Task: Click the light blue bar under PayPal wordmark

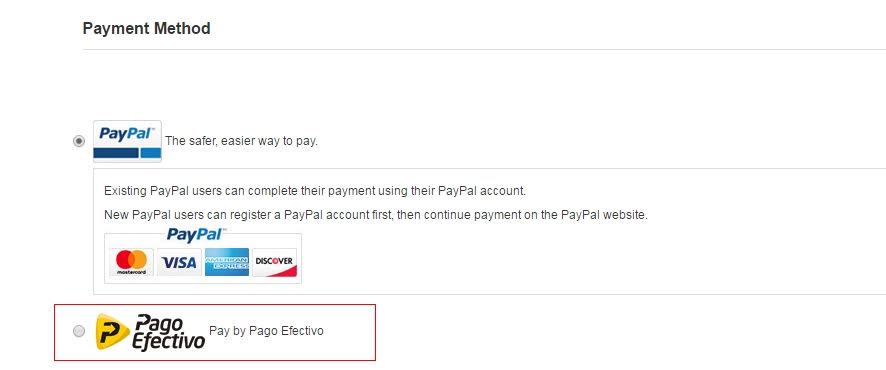Action: (151, 153)
